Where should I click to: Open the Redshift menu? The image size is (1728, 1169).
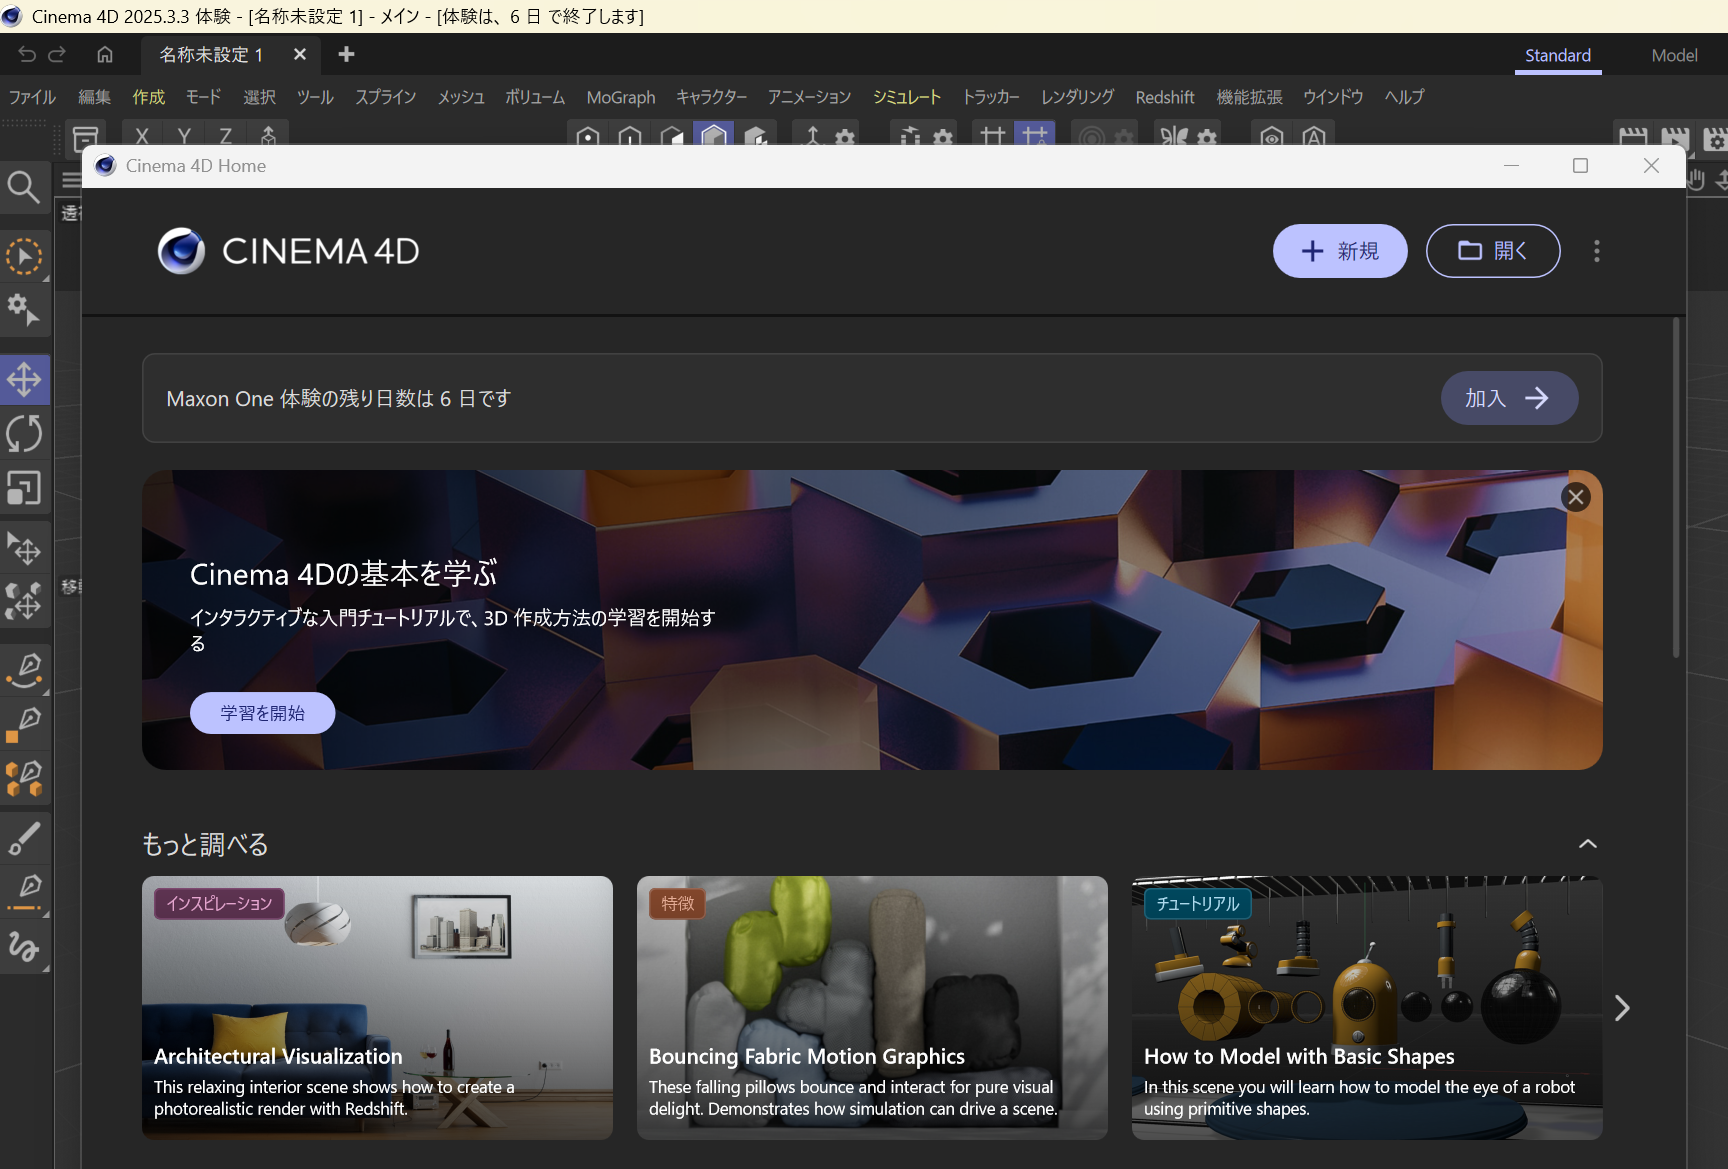click(x=1165, y=97)
